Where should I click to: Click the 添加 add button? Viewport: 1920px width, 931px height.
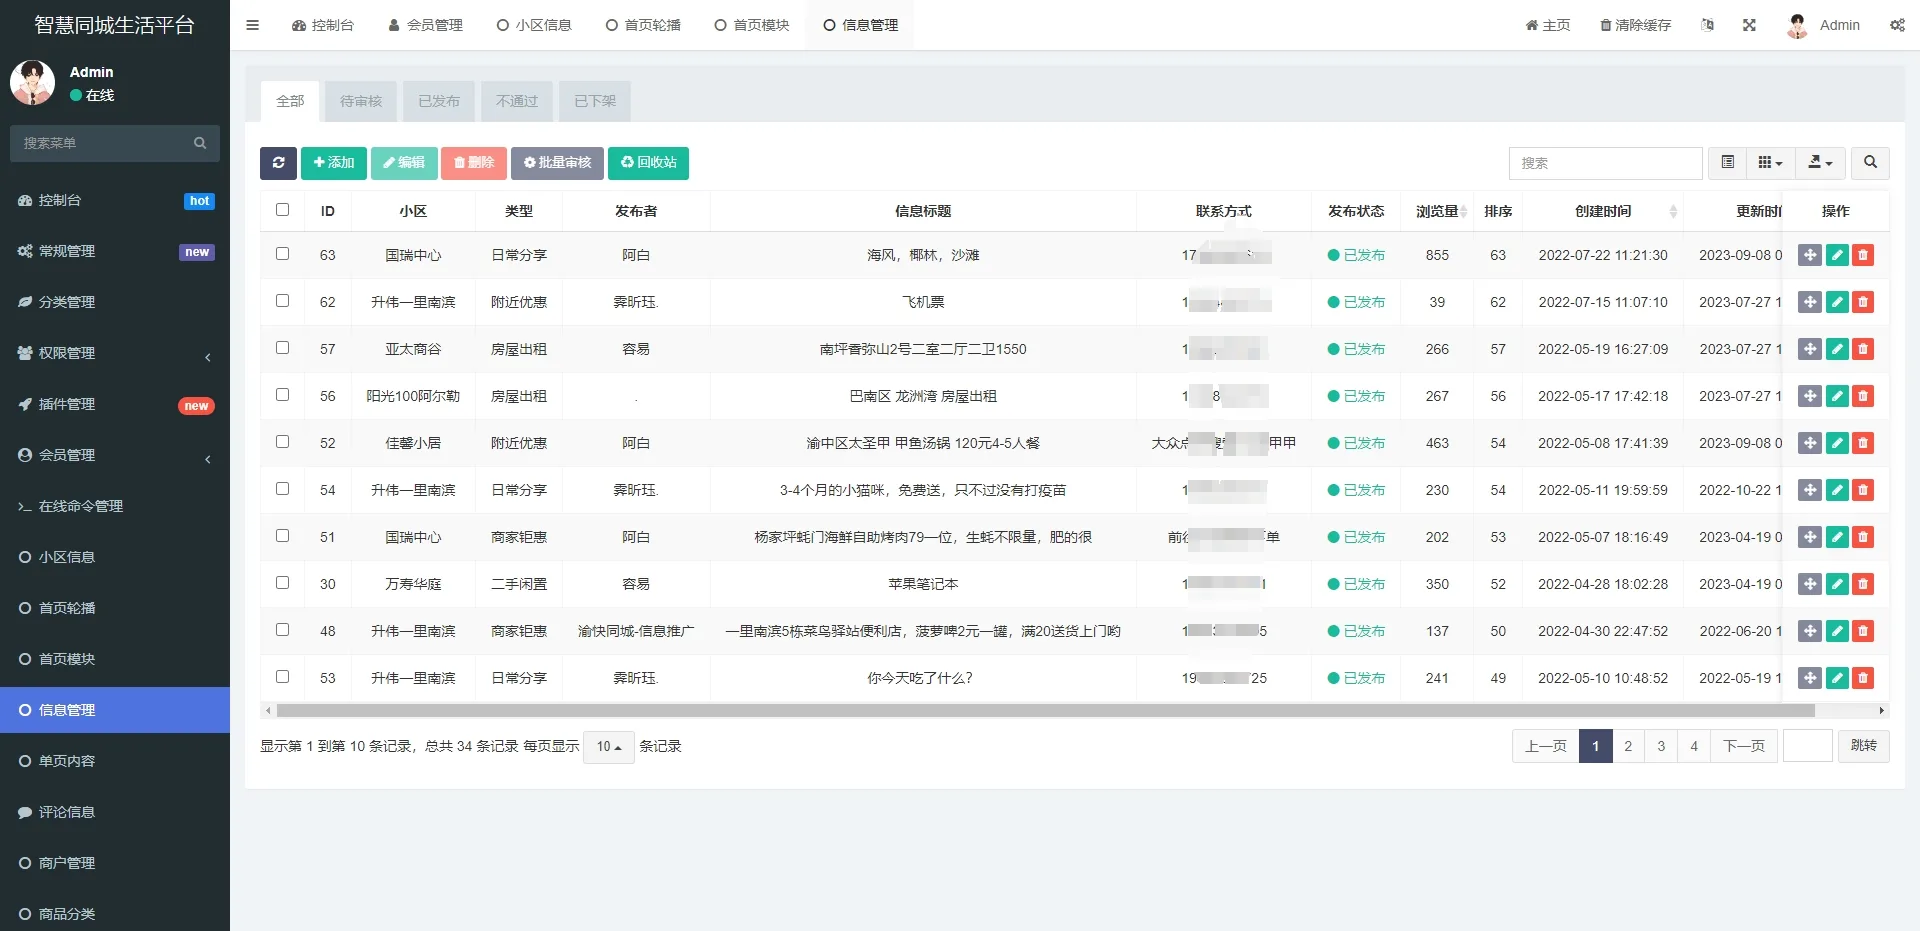point(333,163)
